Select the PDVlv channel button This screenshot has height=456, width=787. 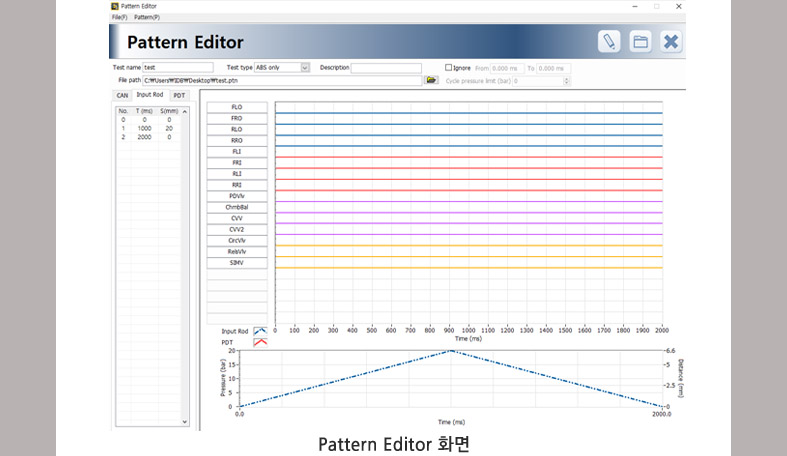tap(237, 196)
